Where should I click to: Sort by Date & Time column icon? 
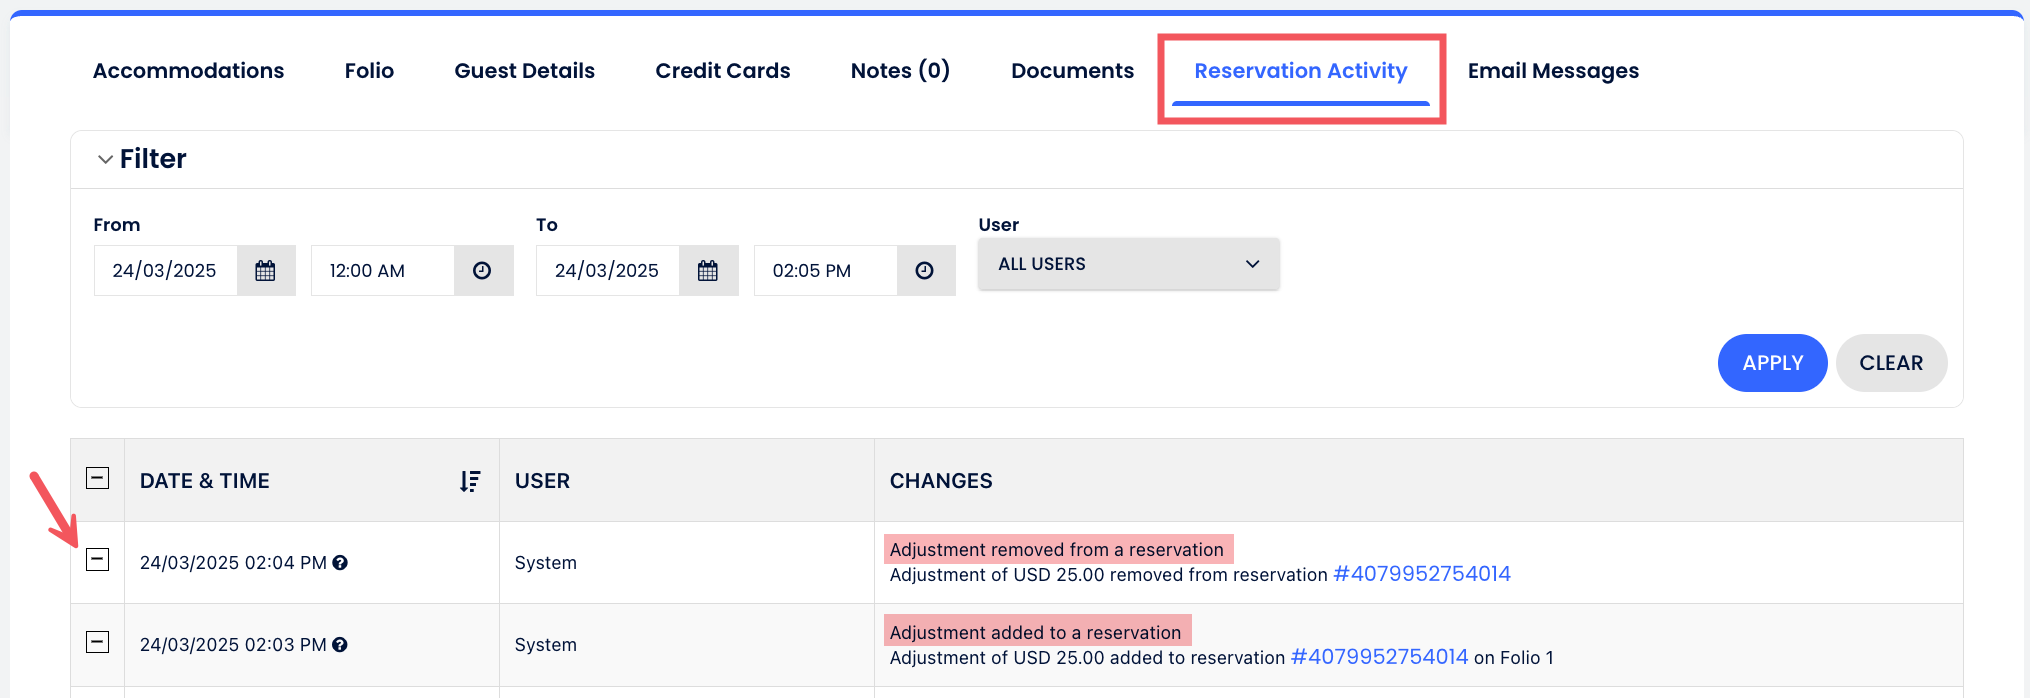click(x=470, y=481)
